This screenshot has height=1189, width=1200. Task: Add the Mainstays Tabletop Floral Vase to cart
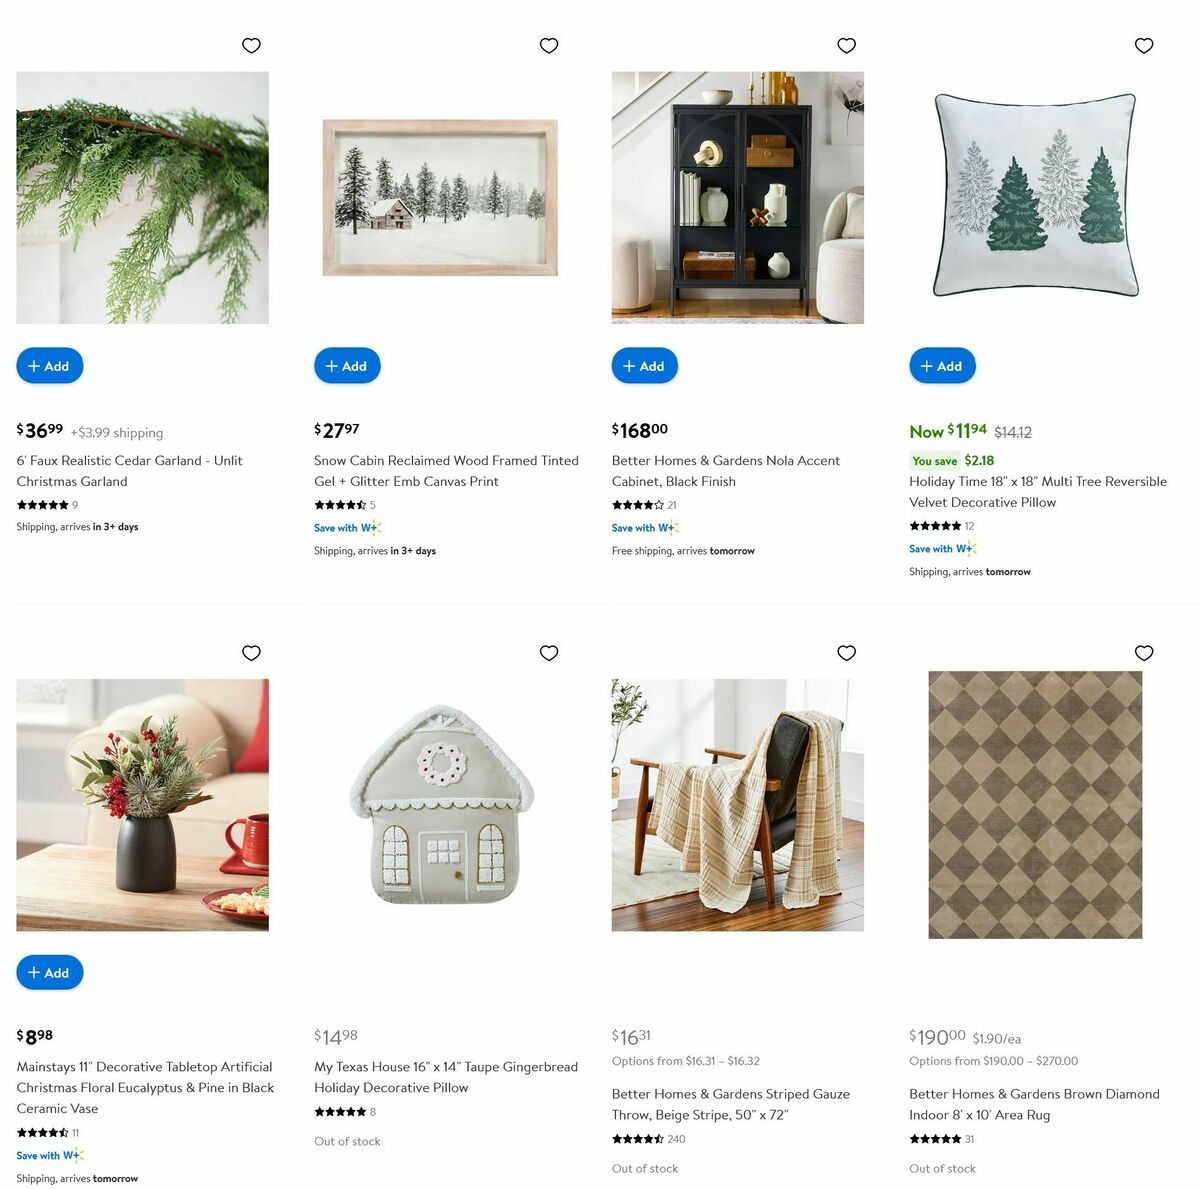tap(50, 973)
